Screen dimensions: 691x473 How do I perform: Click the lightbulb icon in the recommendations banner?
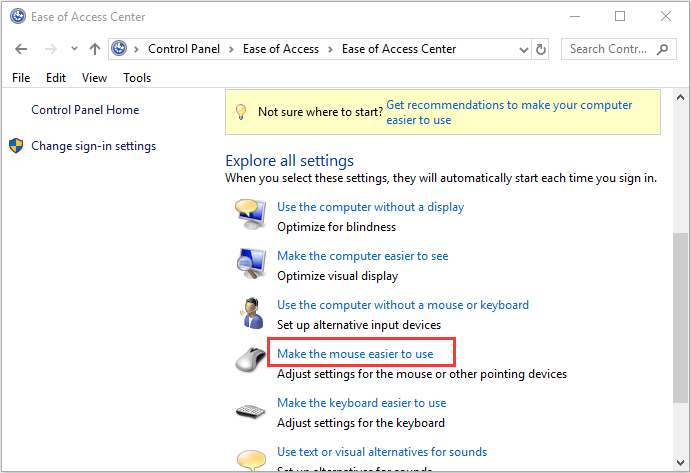point(240,112)
